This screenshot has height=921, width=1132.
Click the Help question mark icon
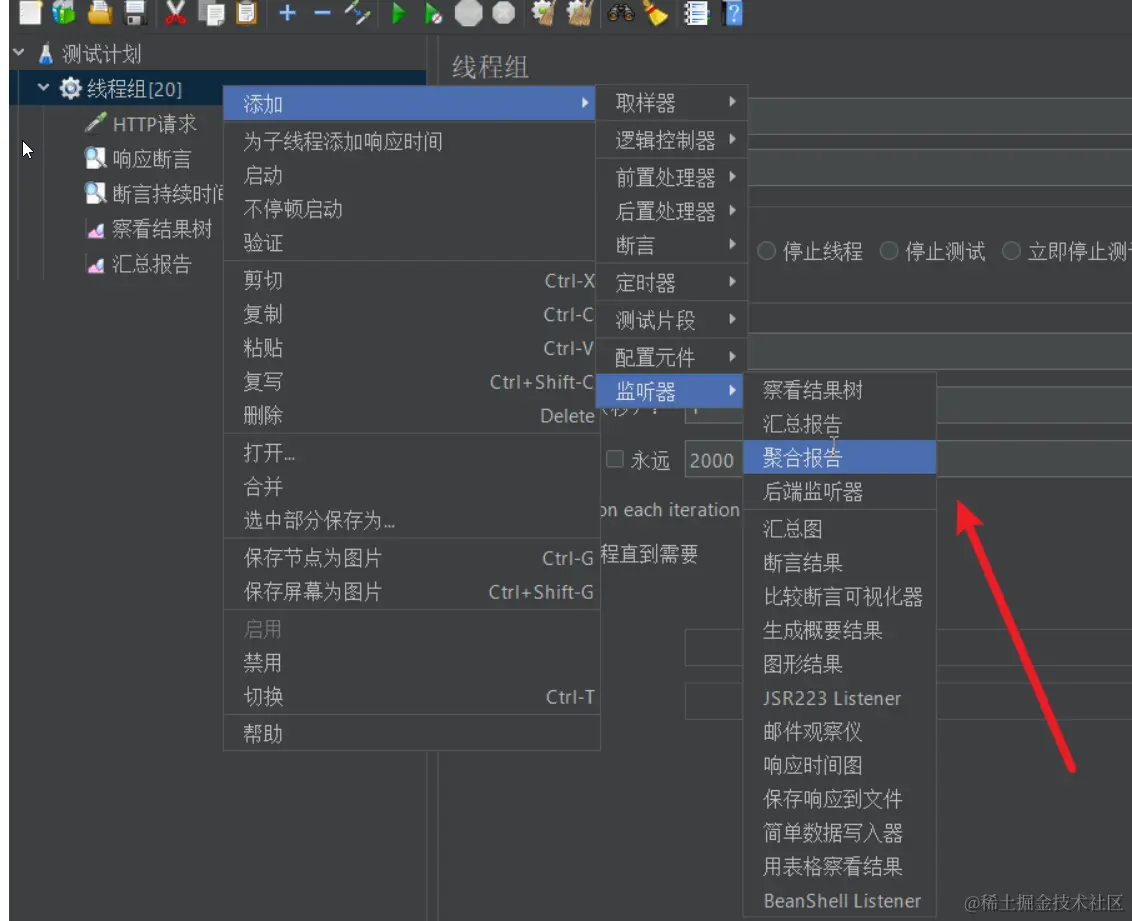(x=733, y=14)
